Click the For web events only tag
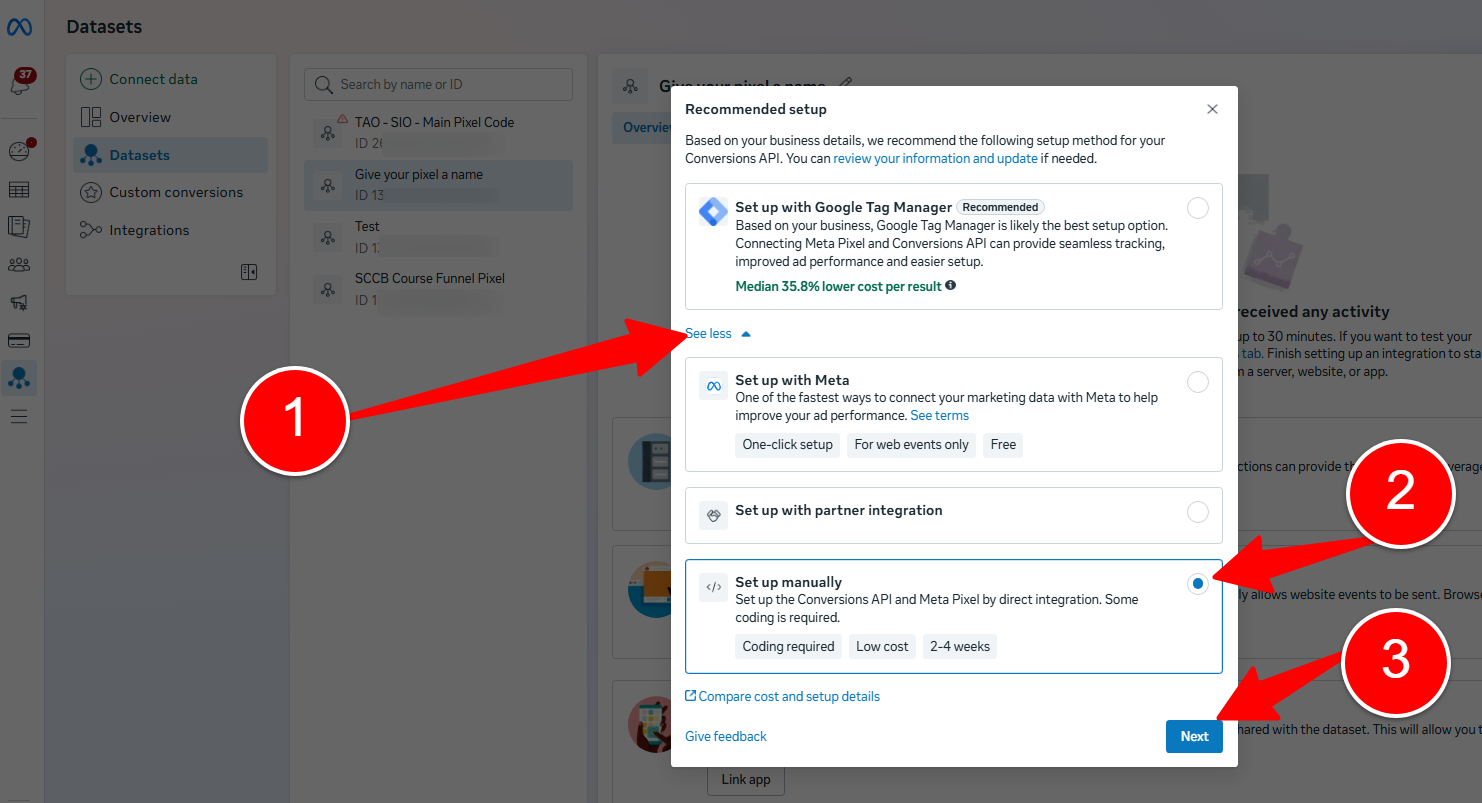The image size is (1482, 803). tap(911, 445)
